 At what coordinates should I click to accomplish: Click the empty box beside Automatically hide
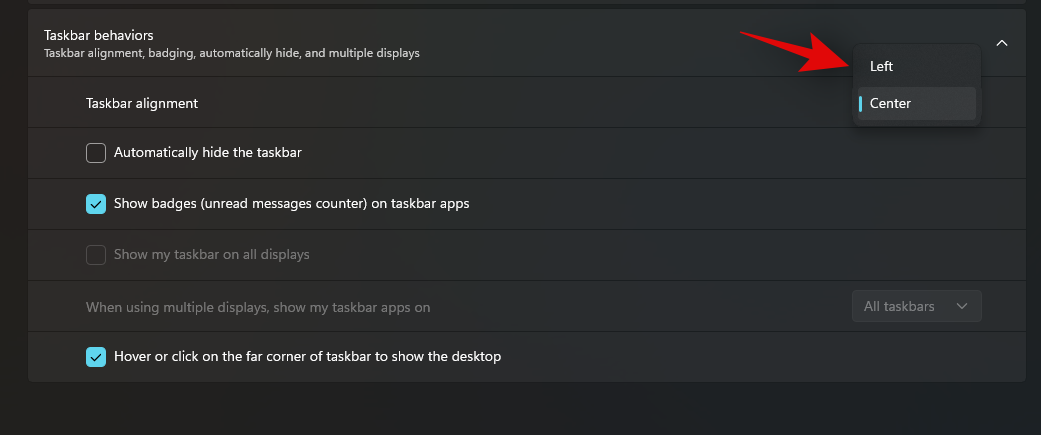click(96, 153)
